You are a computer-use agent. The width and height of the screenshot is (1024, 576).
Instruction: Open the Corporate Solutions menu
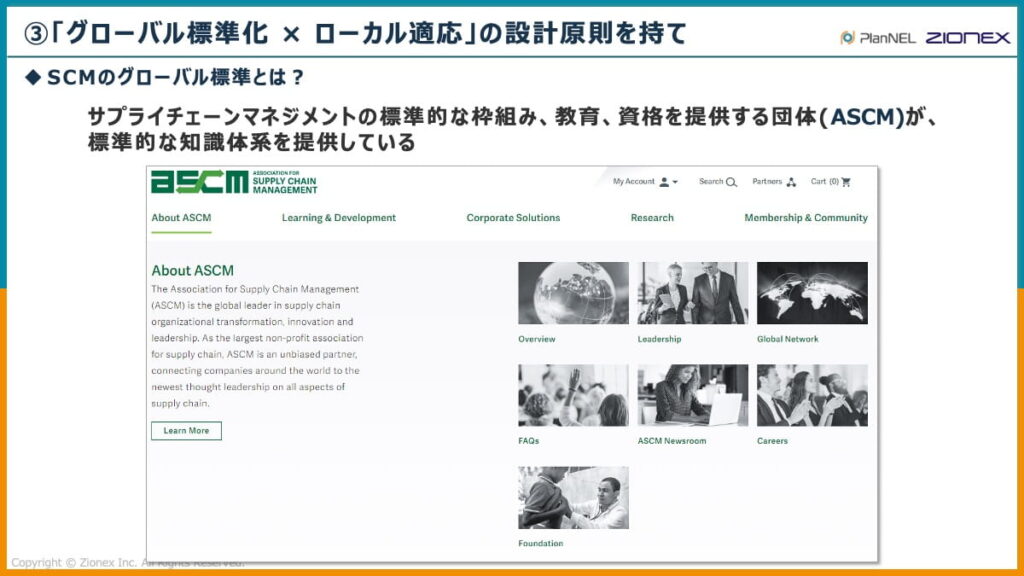513,217
